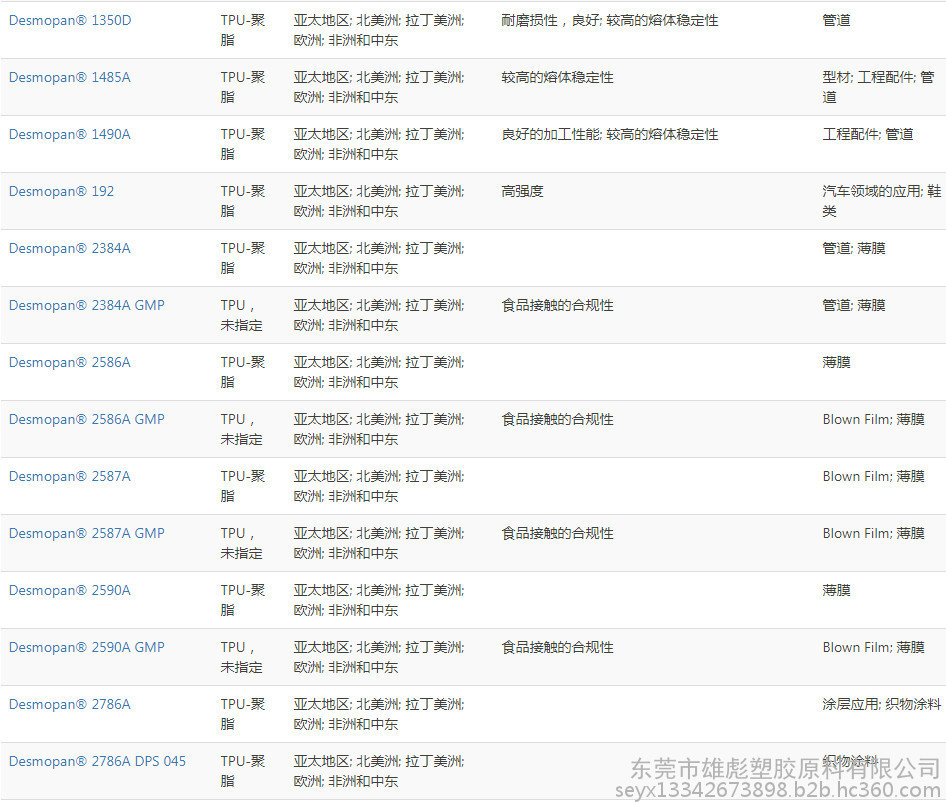This screenshot has height=802, width=946.
Task: Select 'TPU，未指定' type in the 2587A GMP row
Action: click(x=241, y=544)
